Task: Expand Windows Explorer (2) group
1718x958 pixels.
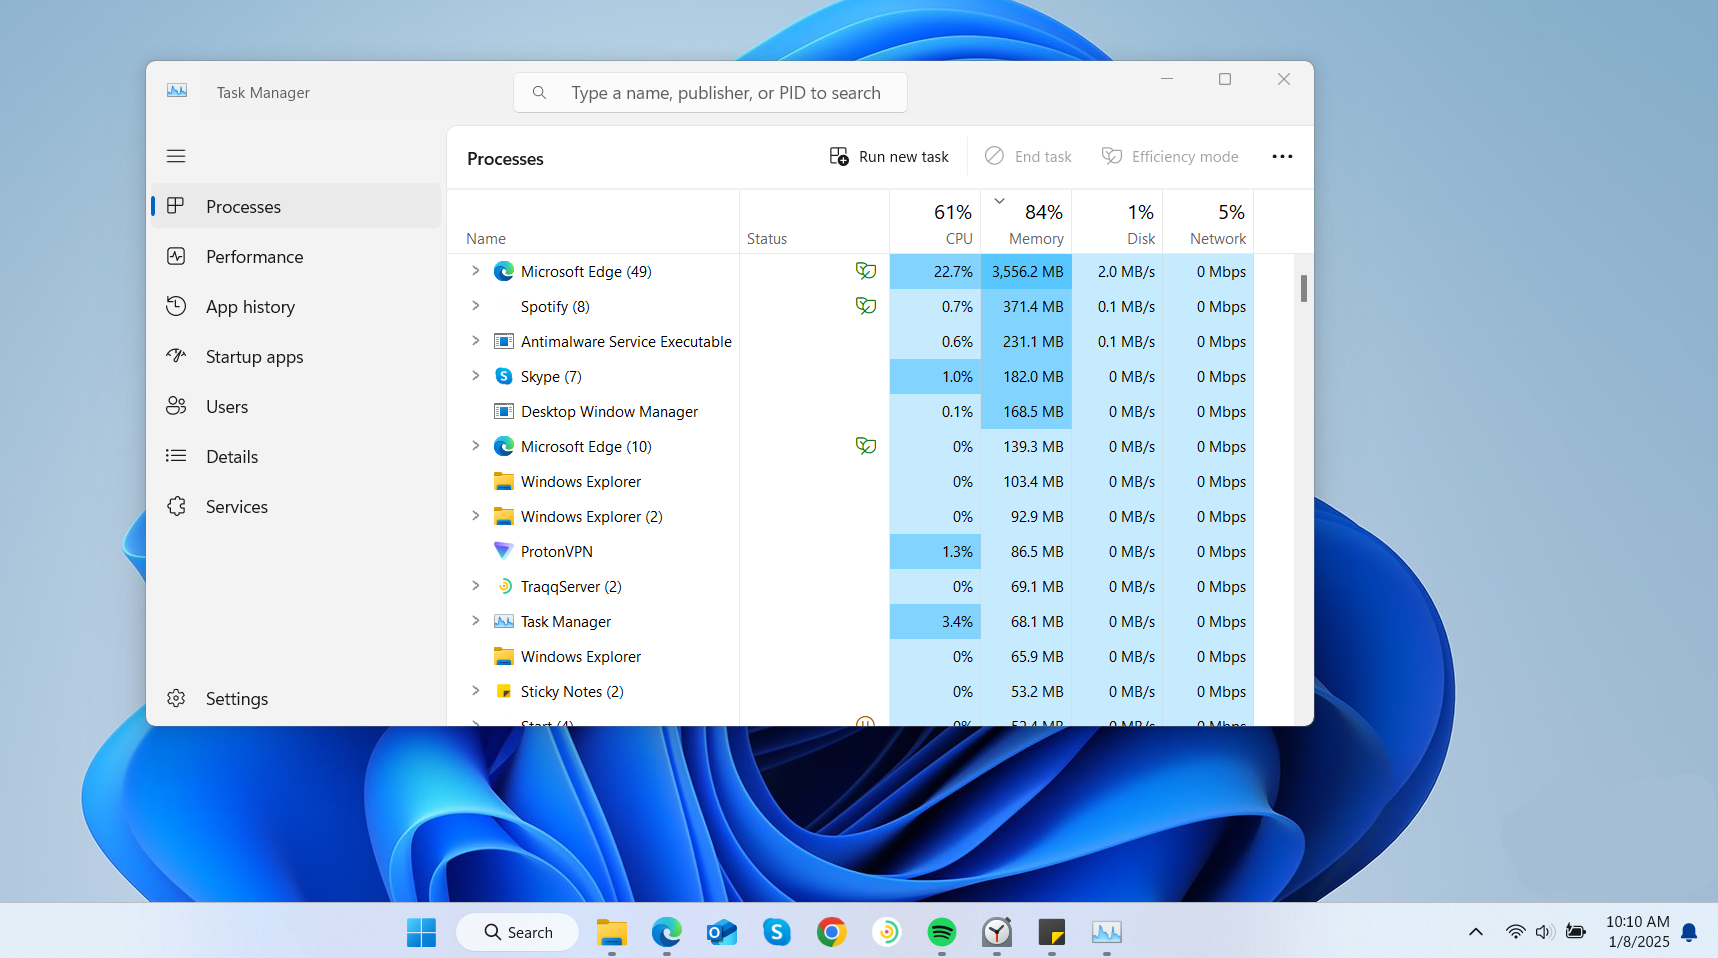Action: (x=476, y=516)
